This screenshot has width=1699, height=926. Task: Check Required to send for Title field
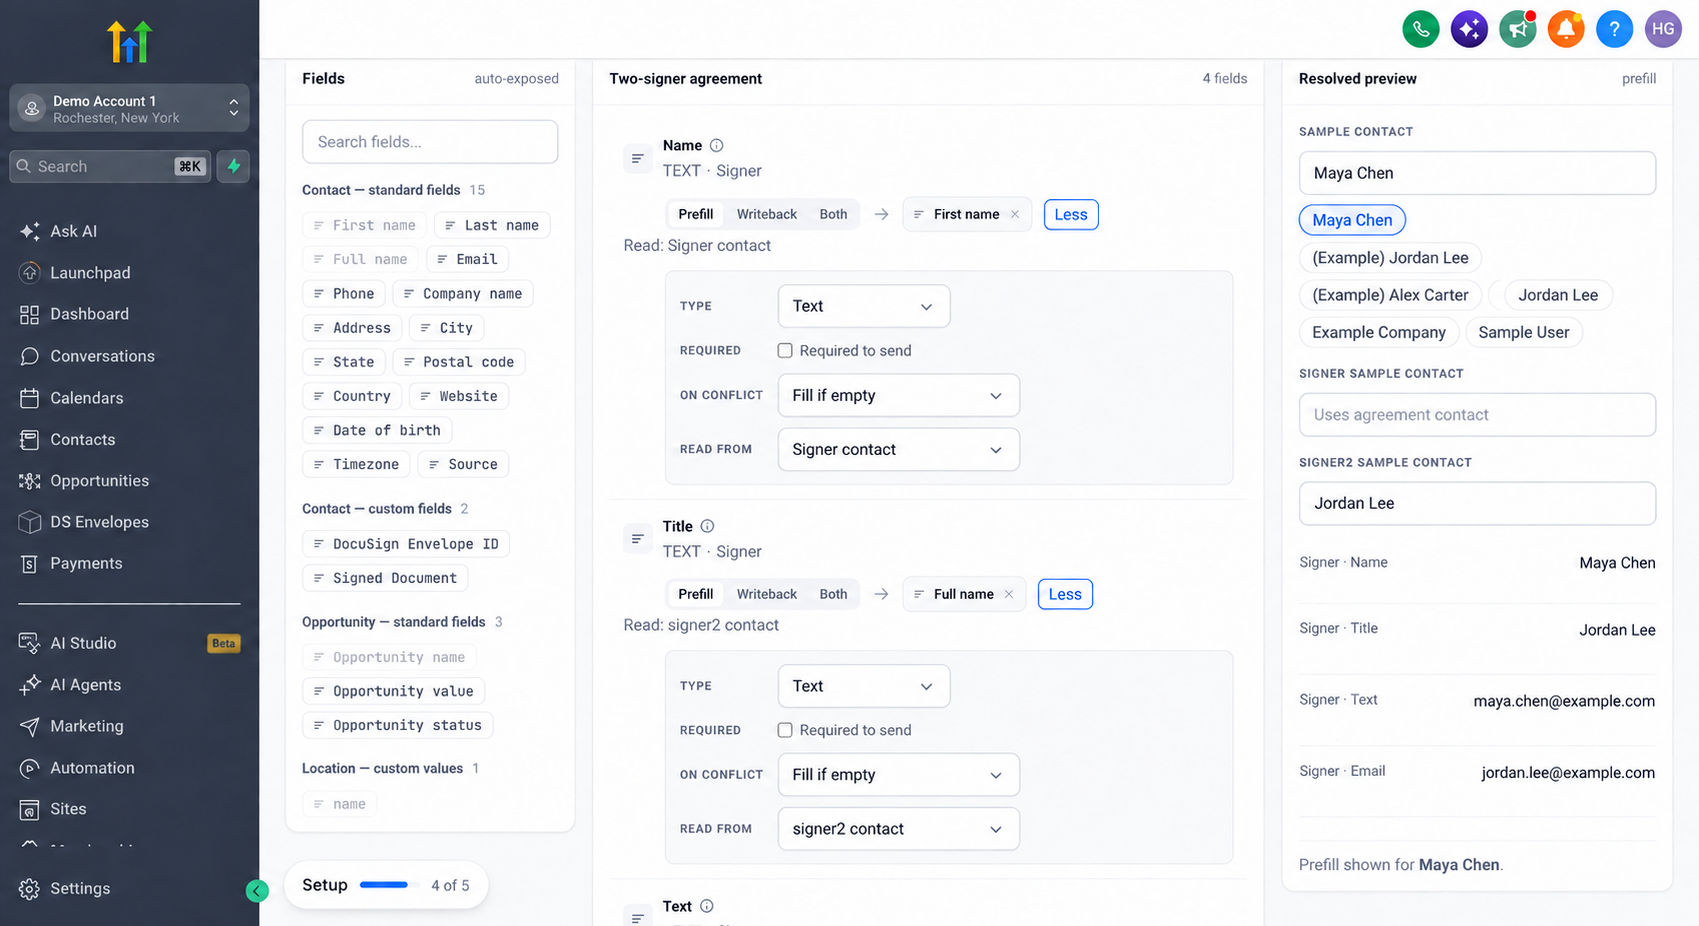click(785, 730)
